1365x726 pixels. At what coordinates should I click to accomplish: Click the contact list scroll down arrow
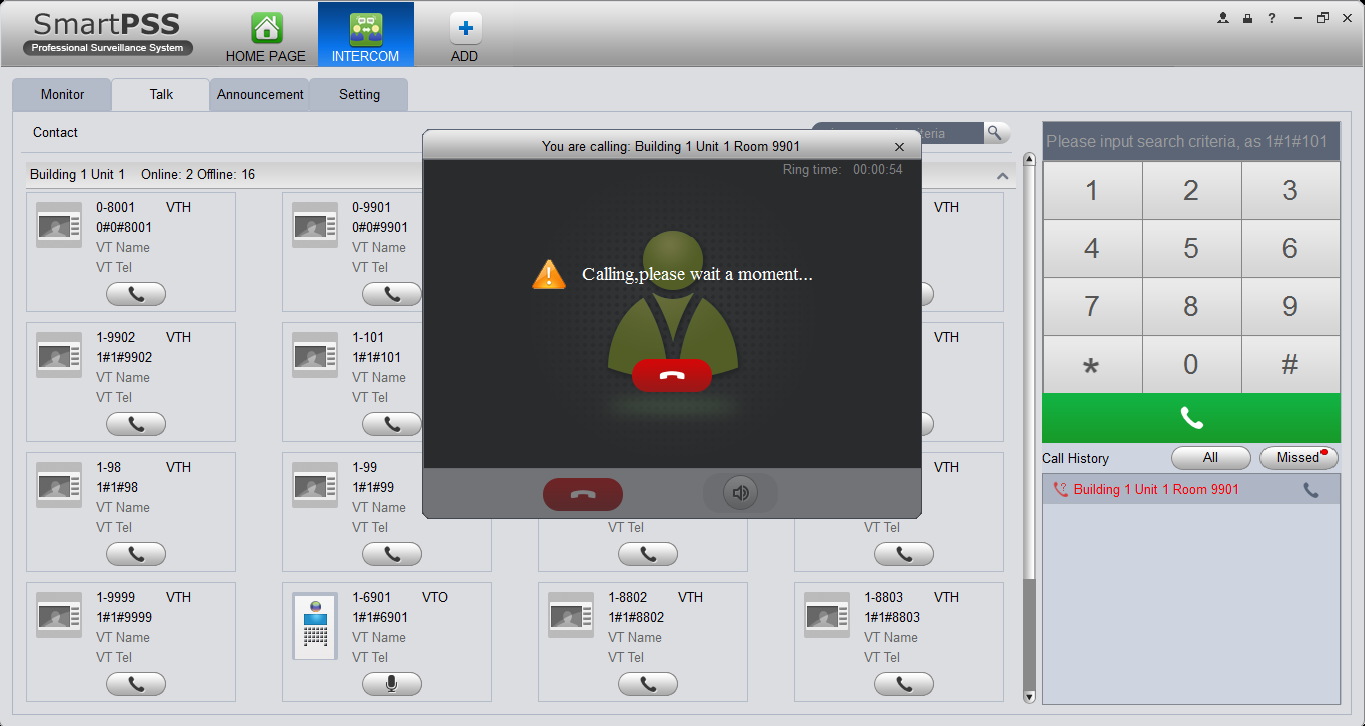click(1029, 696)
